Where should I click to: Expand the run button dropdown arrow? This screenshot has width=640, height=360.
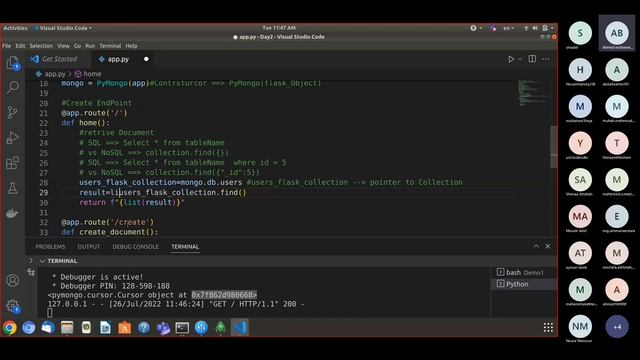point(520,59)
